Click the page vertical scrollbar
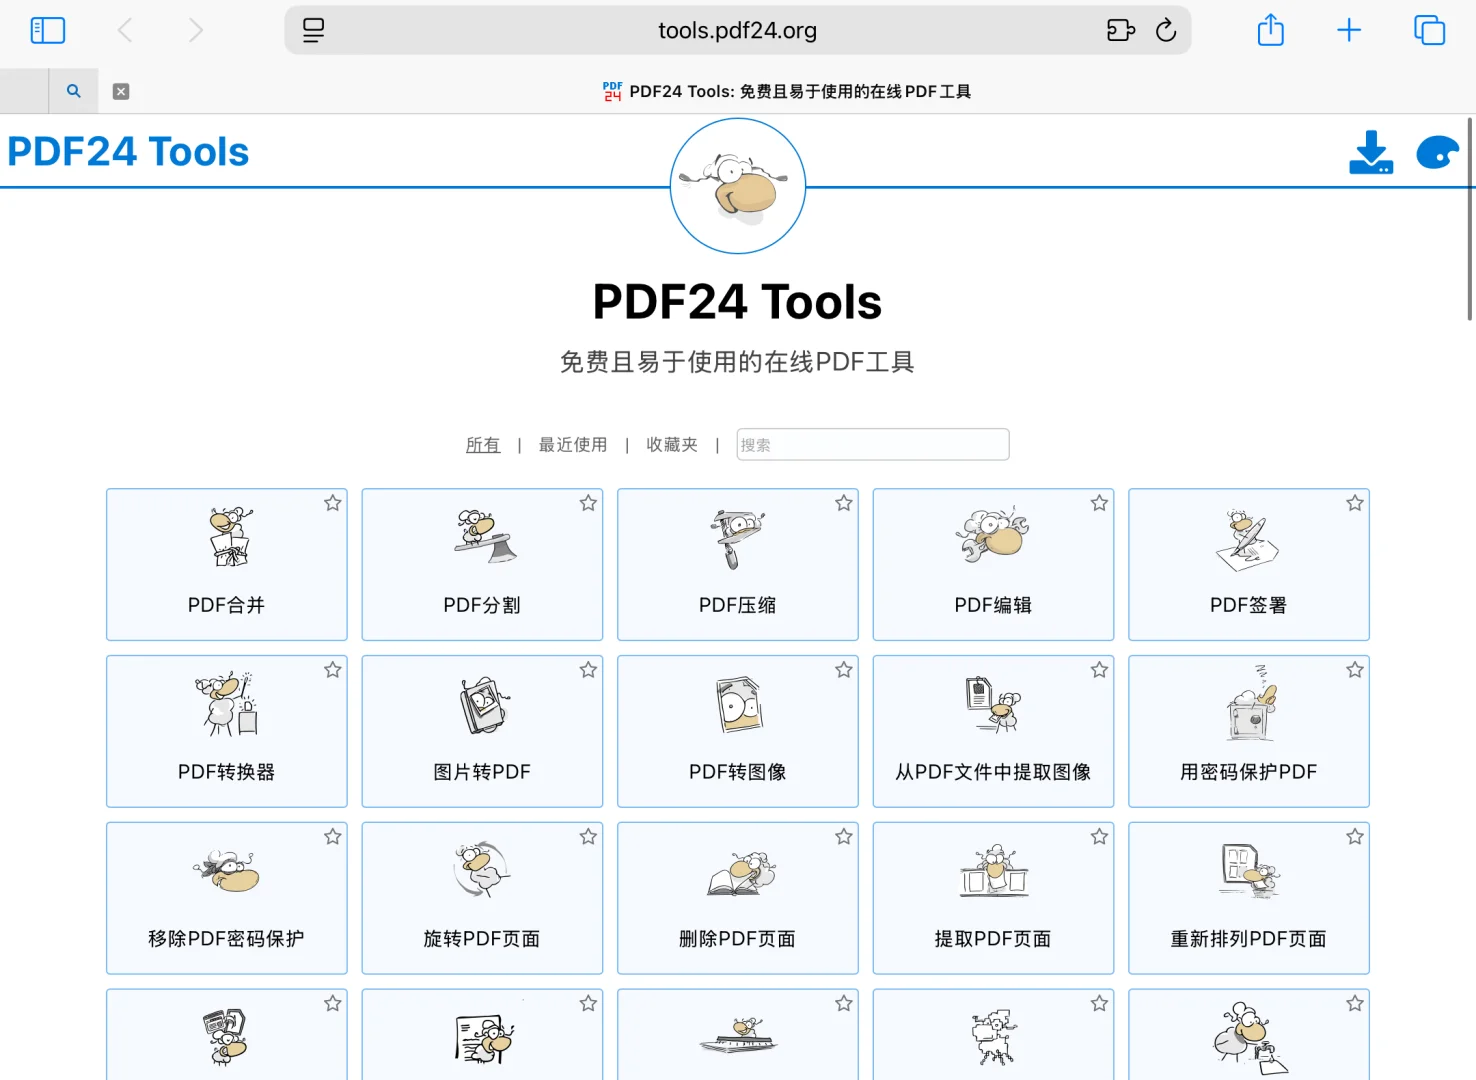The height and width of the screenshot is (1080, 1476). [1469, 219]
